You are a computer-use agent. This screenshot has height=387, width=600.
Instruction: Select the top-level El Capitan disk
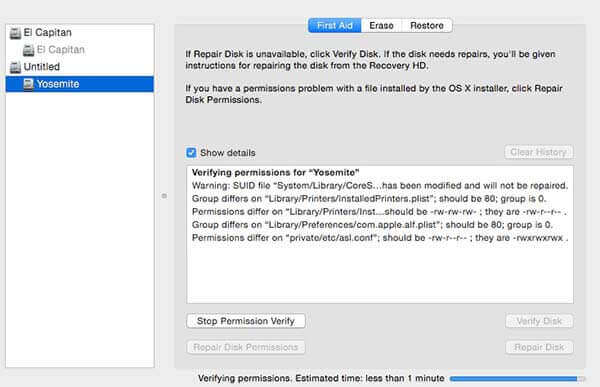click(80, 33)
